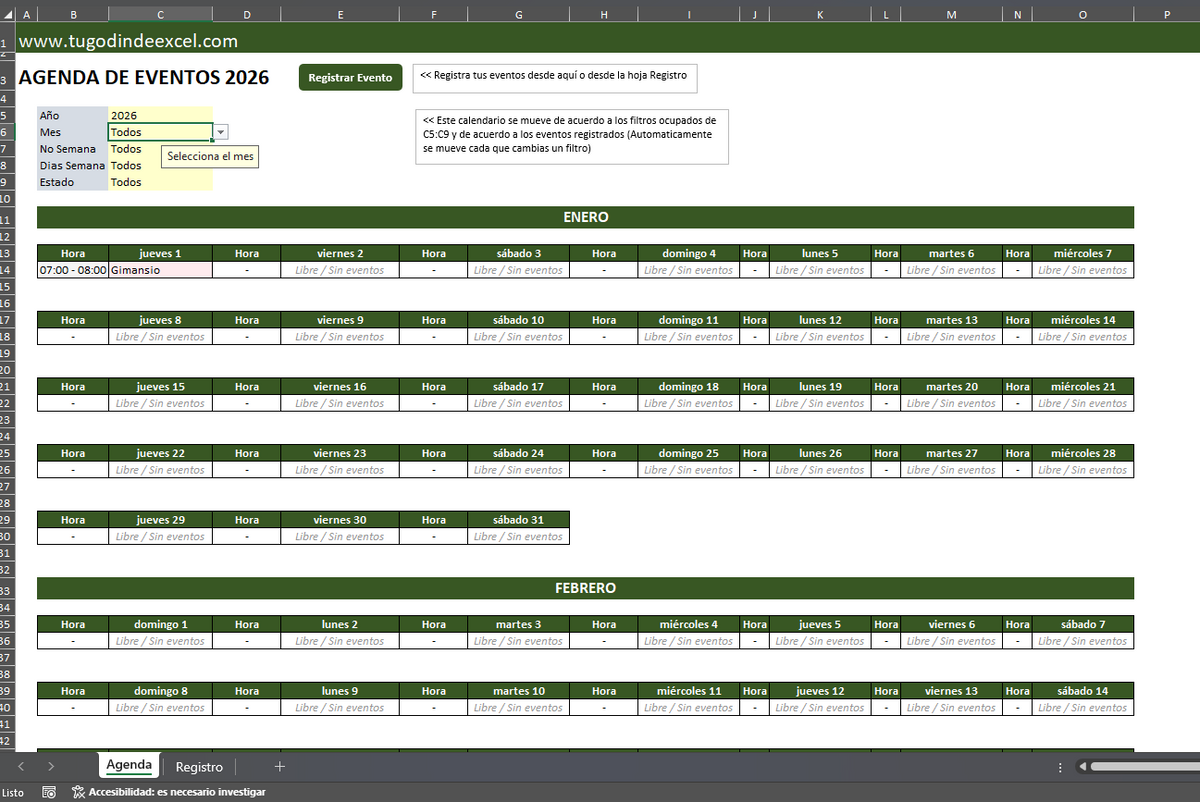Click the jueves 29 day header

point(160,520)
